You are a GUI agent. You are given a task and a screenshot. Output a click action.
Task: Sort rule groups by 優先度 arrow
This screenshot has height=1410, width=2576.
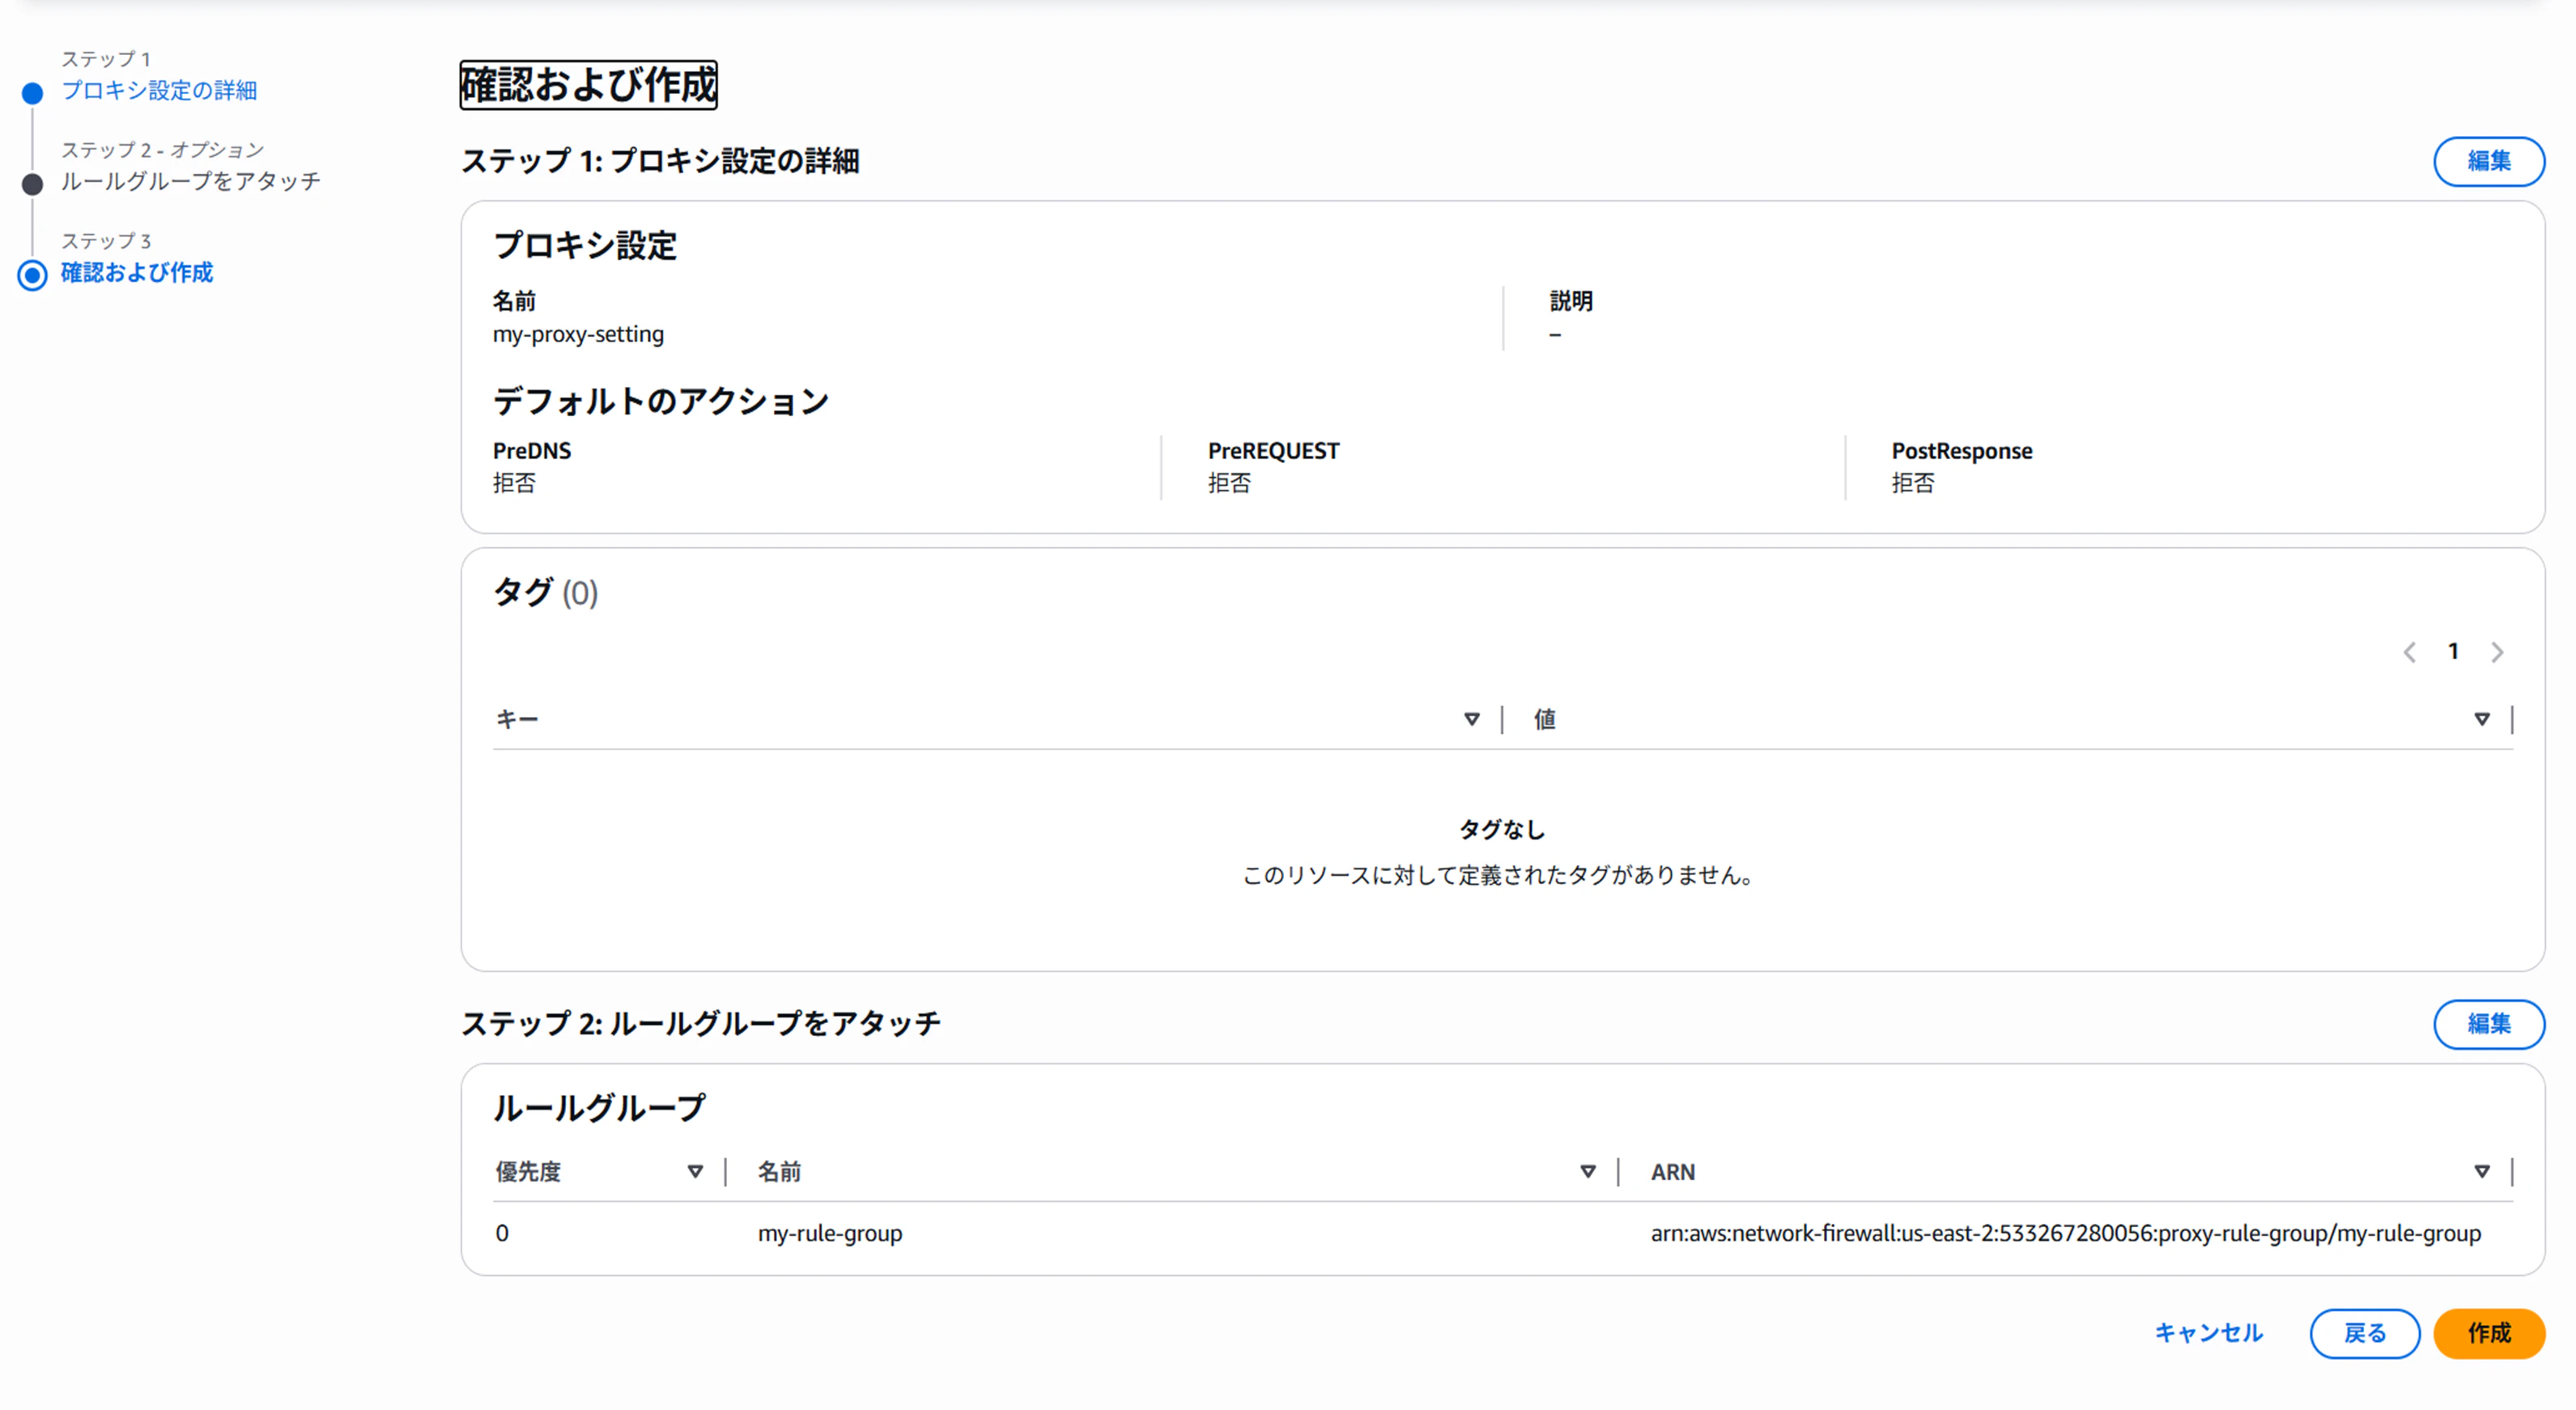695,1171
